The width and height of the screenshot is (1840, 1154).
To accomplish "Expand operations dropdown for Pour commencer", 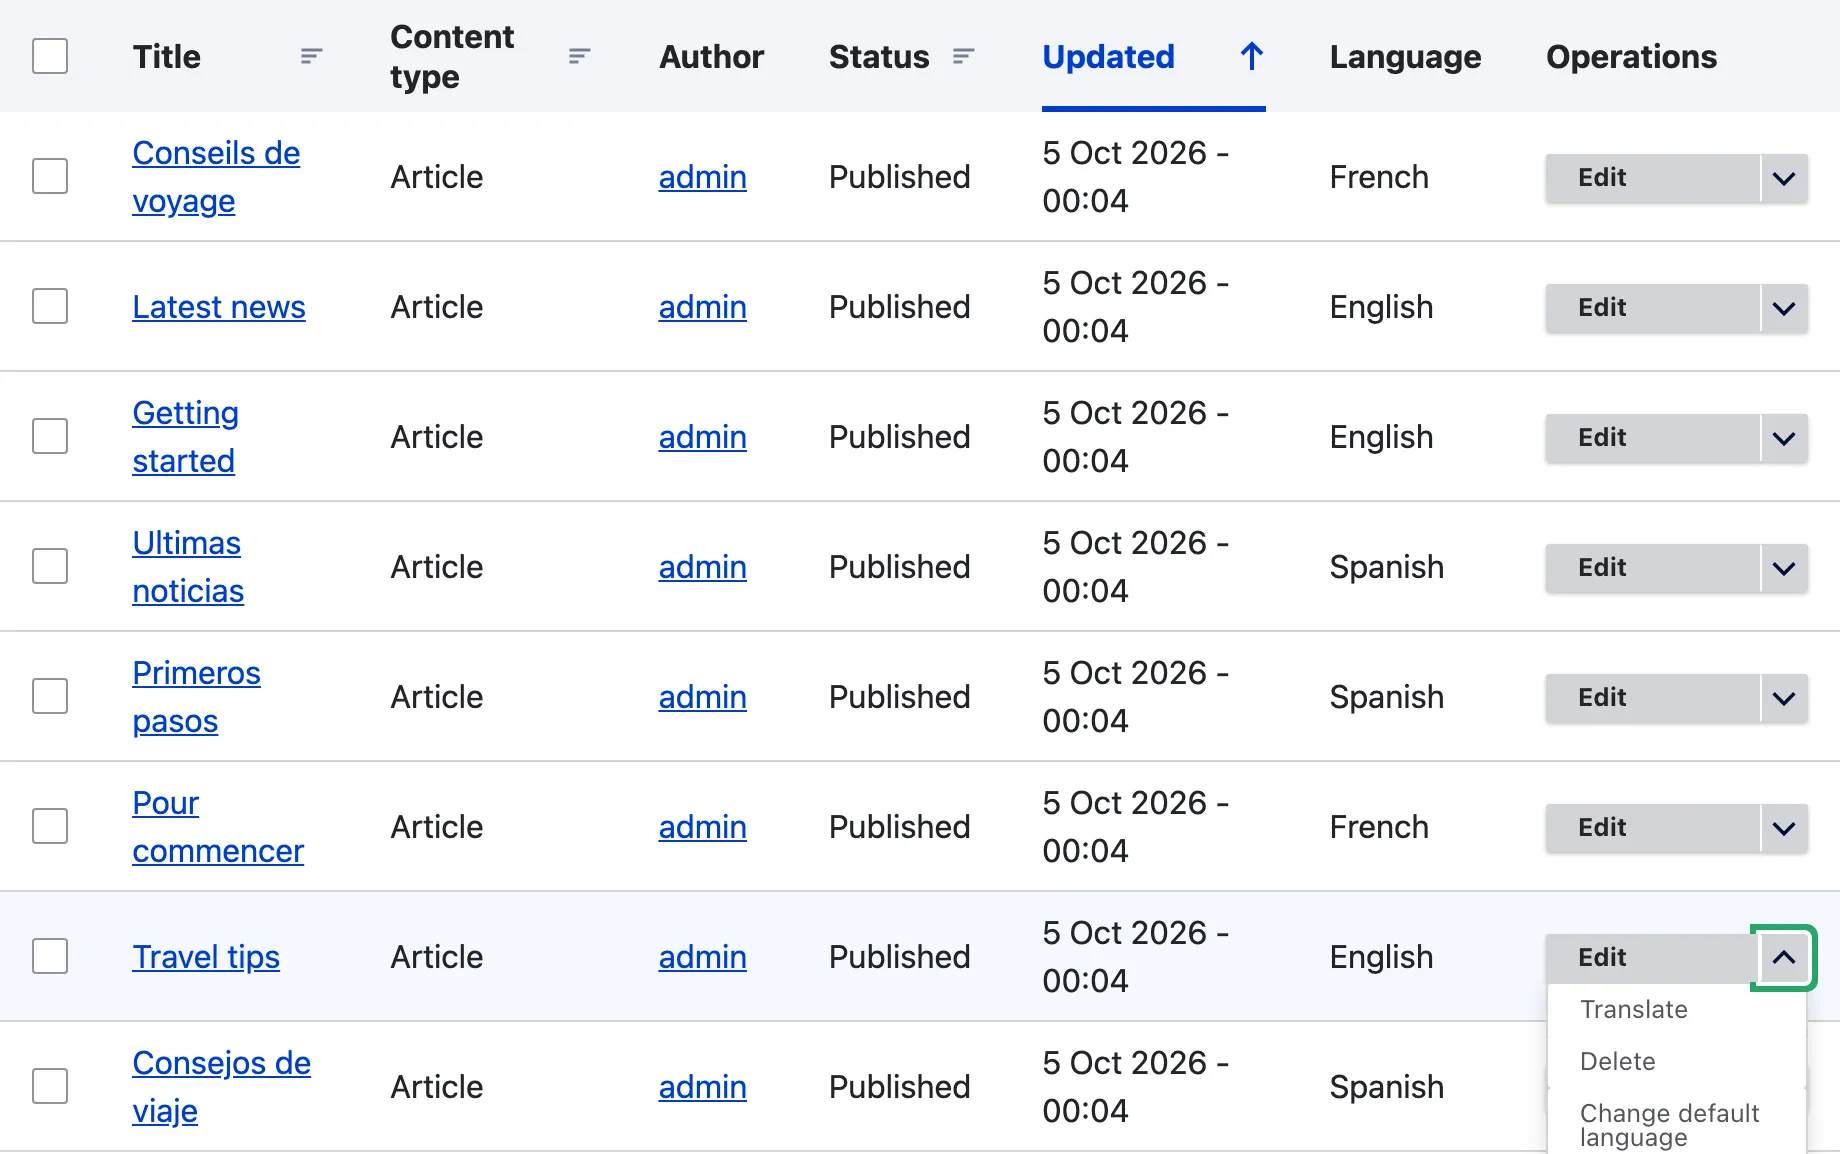I will (x=1784, y=828).
